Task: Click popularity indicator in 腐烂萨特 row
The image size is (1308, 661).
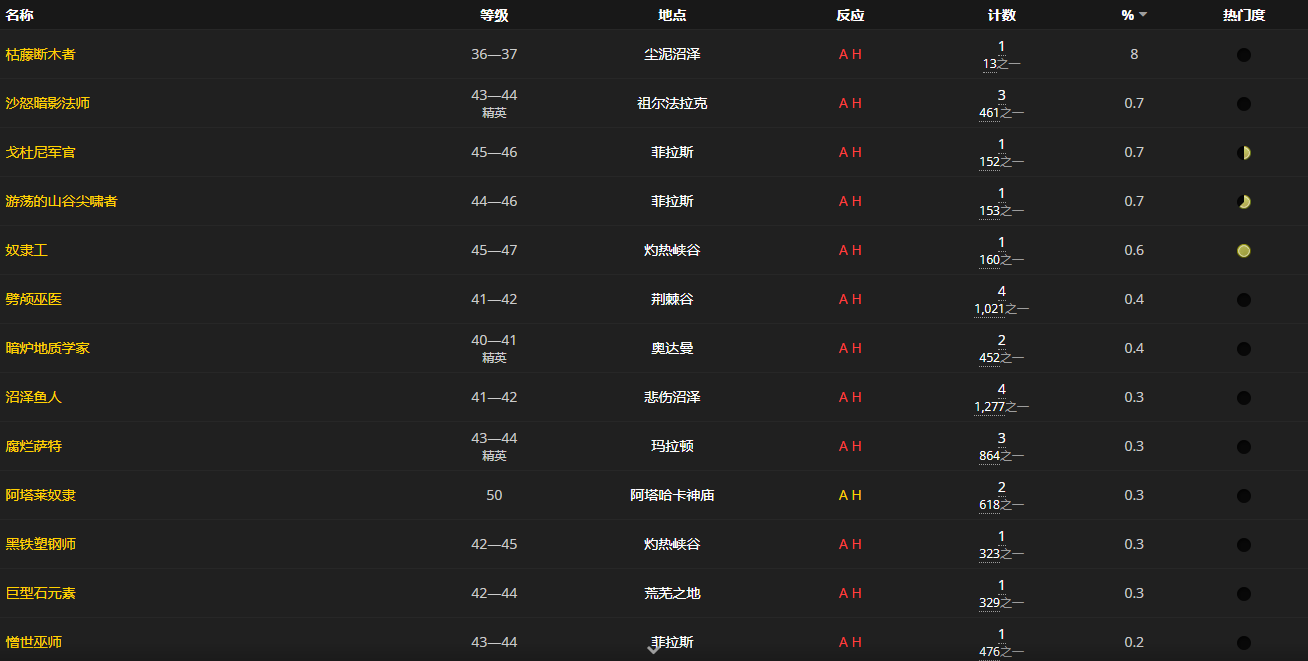Action: (x=1244, y=447)
